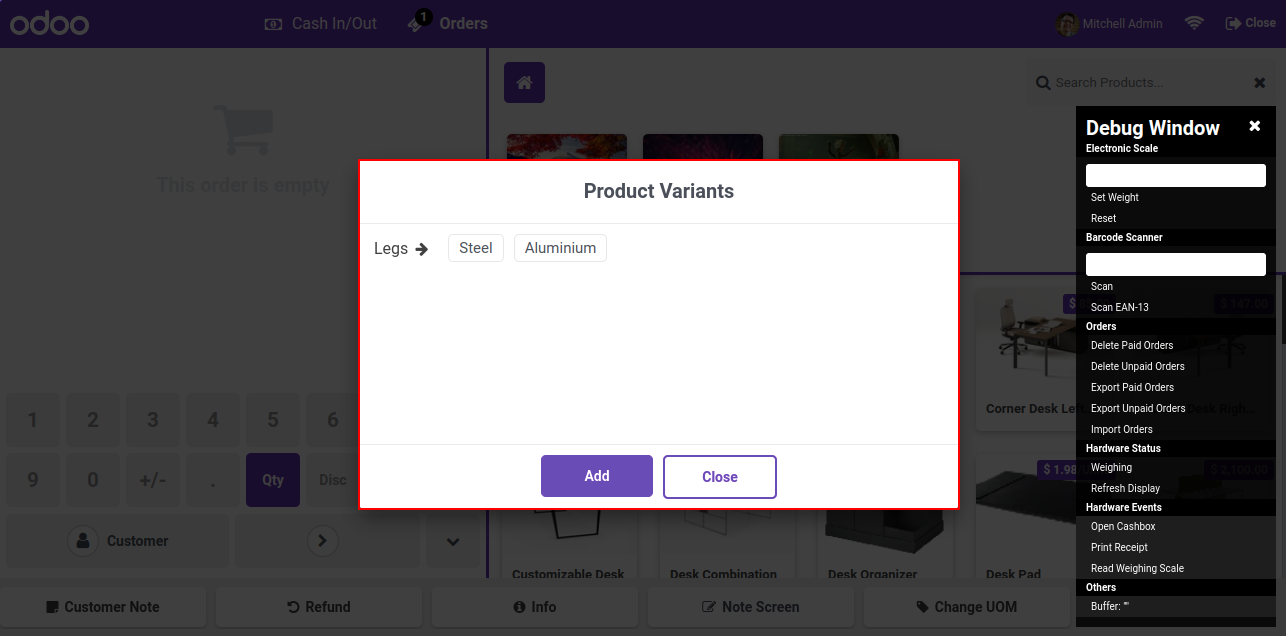Select Open Cashbox in the debug menu
The image size is (1286, 636).
point(1123,526)
